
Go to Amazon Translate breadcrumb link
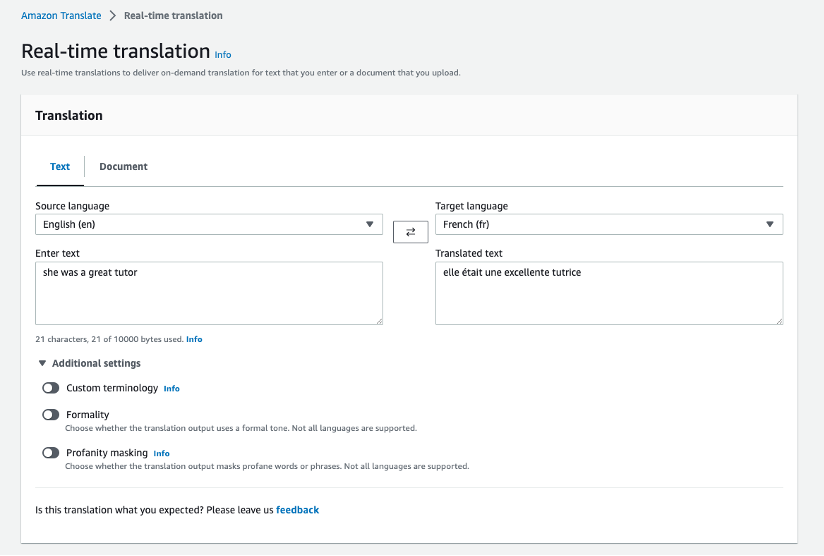pos(61,16)
